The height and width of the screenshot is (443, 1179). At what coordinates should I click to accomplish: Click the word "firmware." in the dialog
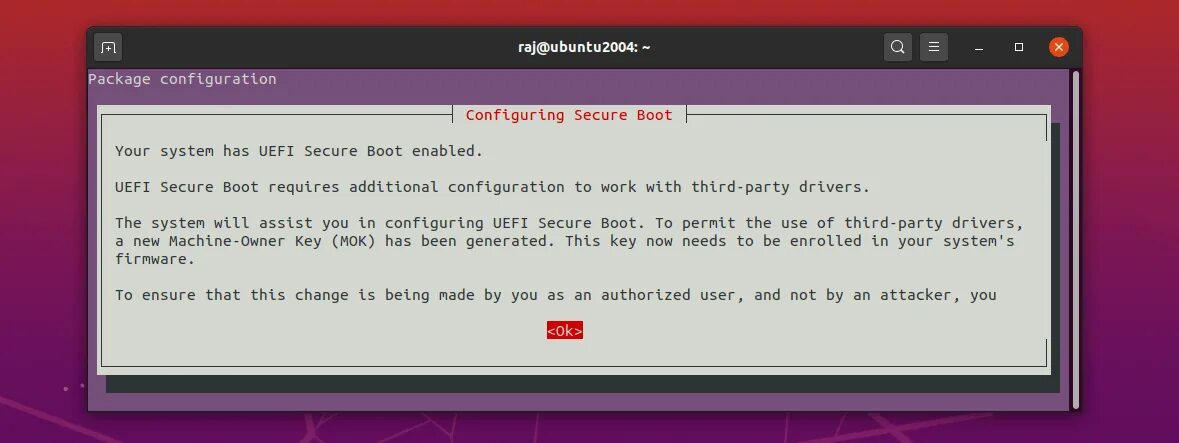pyautogui.click(x=155, y=259)
